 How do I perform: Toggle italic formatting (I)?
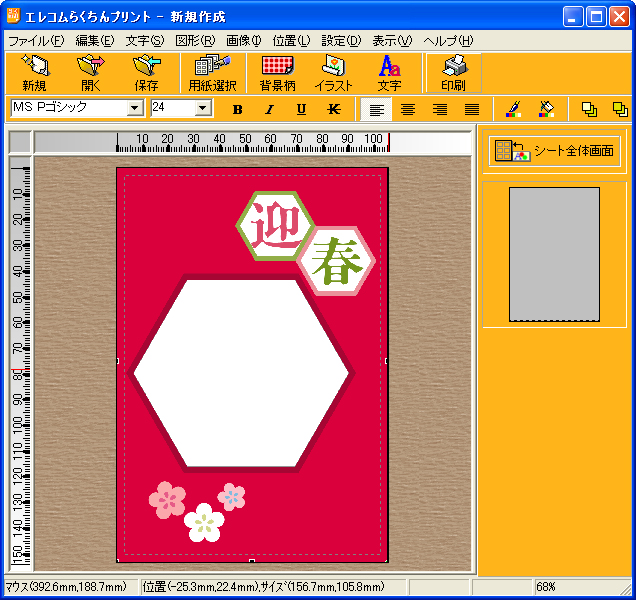pos(269,109)
